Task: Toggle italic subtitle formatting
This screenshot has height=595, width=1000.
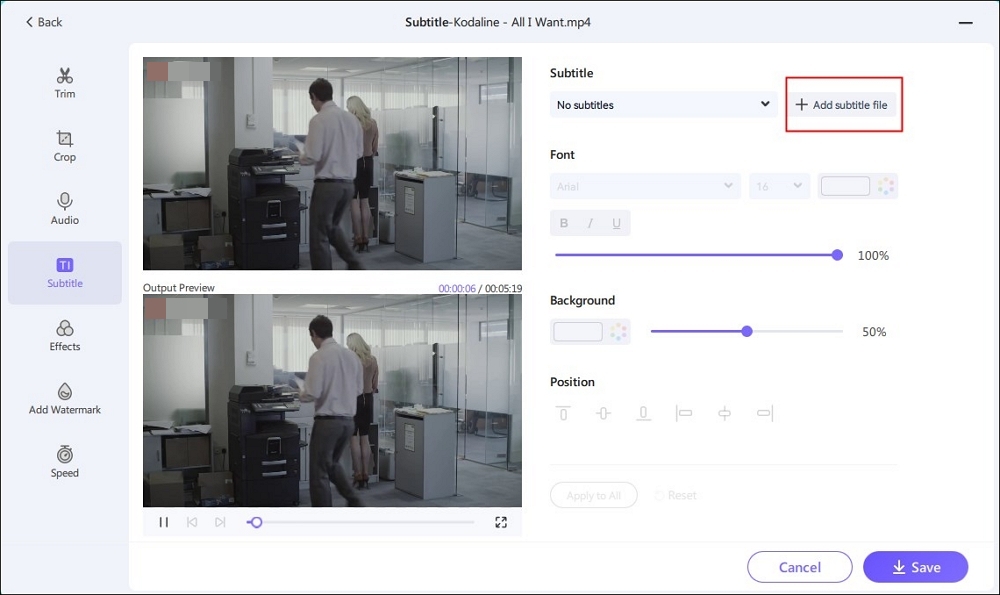Action: tap(590, 223)
